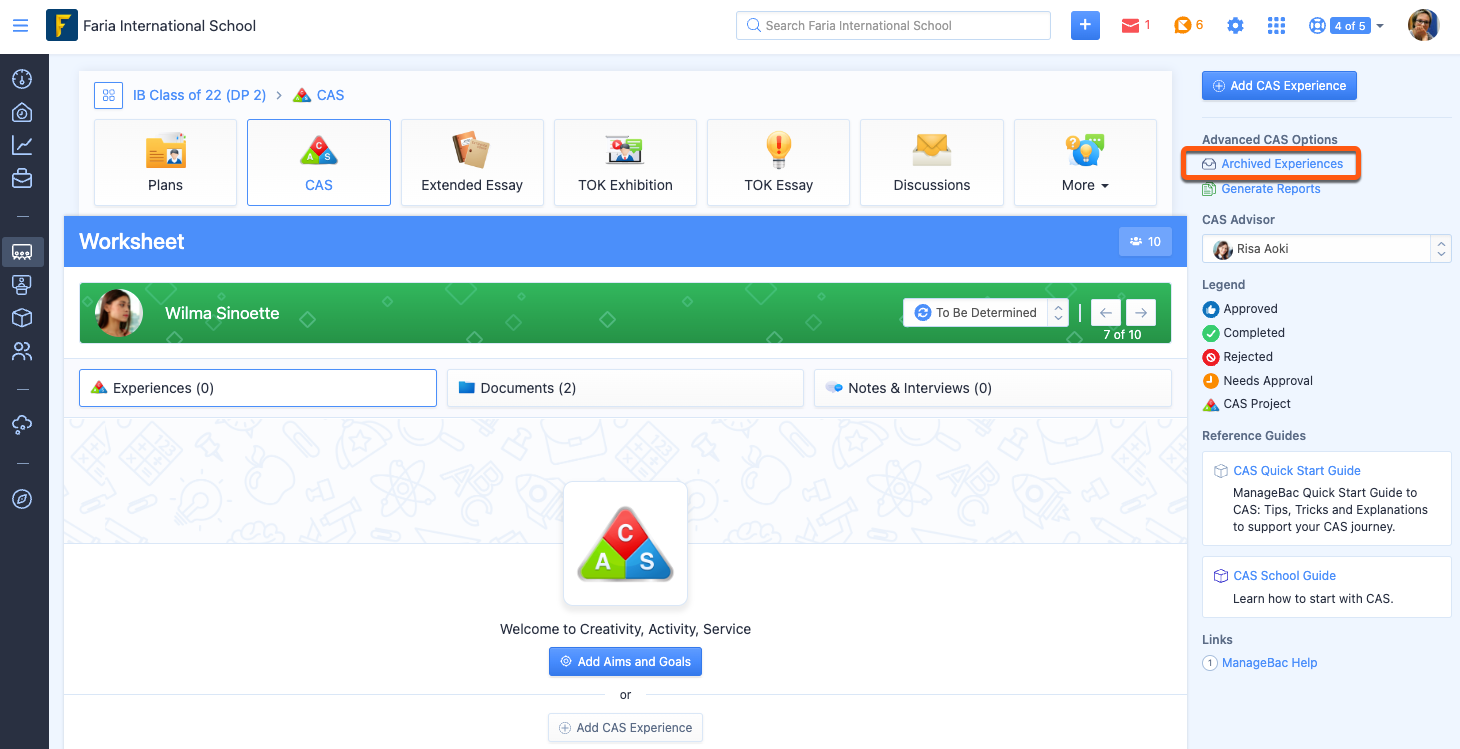Screen dimensions: 1460x749
Task: Open the Extended Essay tile
Action: pyautogui.click(x=472, y=162)
